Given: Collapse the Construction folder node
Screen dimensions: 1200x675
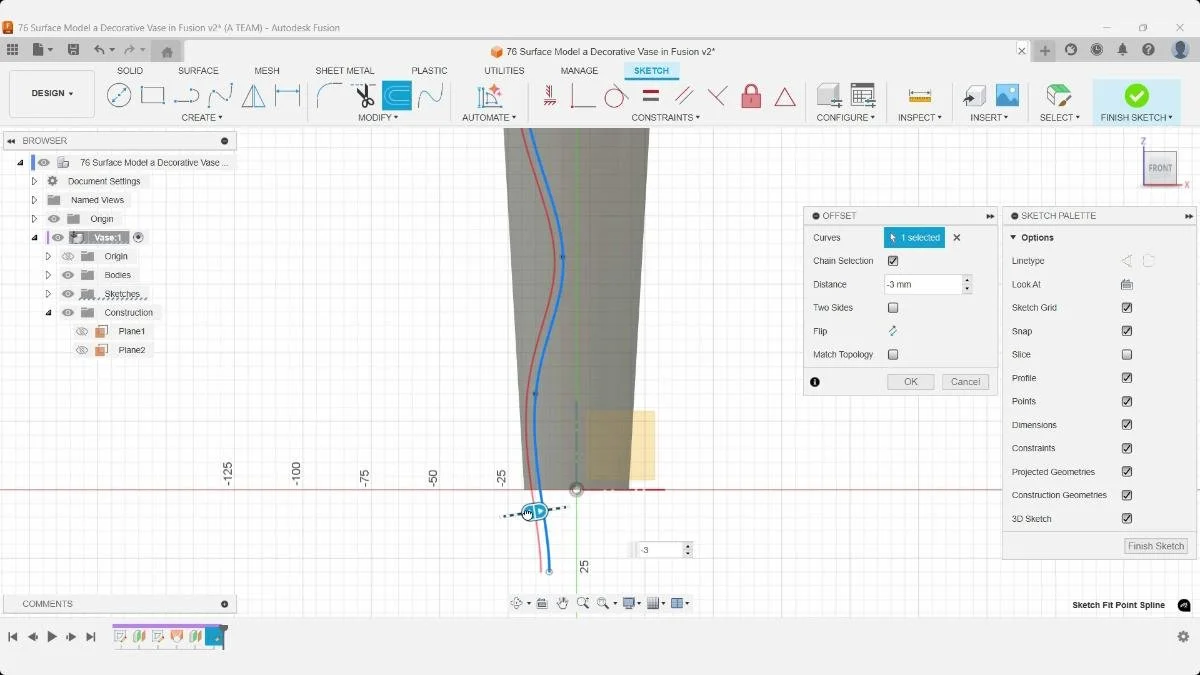Looking at the screenshot, I should click(x=48, y=313).
